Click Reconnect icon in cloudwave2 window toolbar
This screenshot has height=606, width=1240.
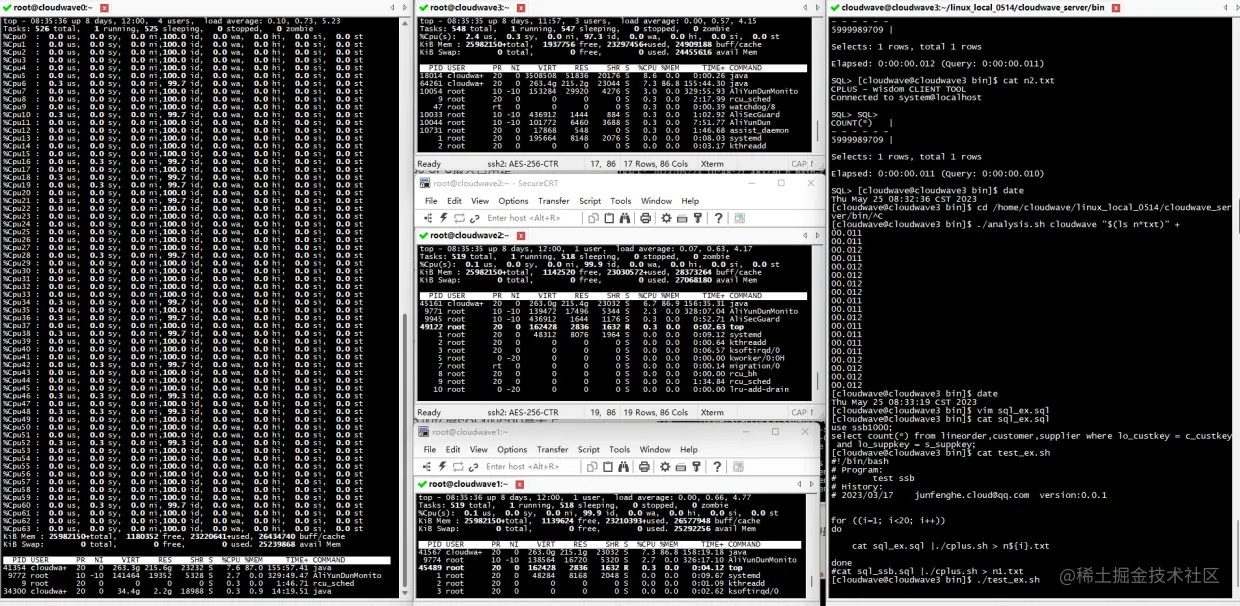click(459, 218)
